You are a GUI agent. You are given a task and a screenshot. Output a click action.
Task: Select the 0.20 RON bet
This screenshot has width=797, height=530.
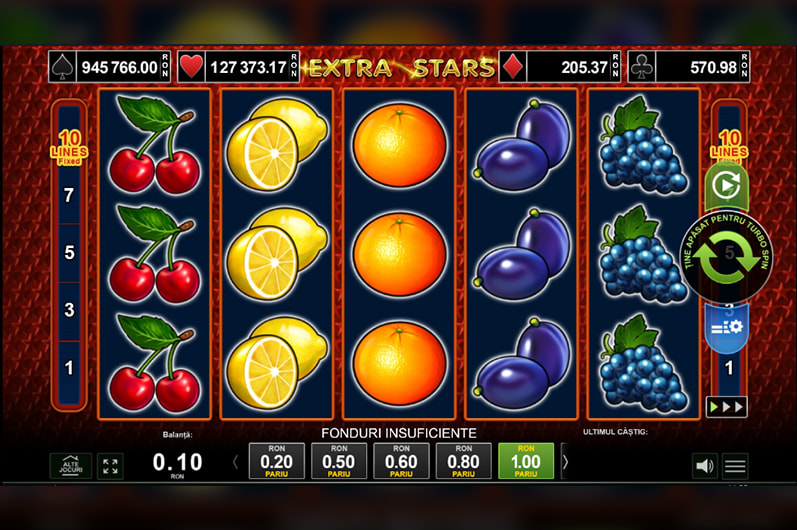pyautogui.click(x=277, y=461)
